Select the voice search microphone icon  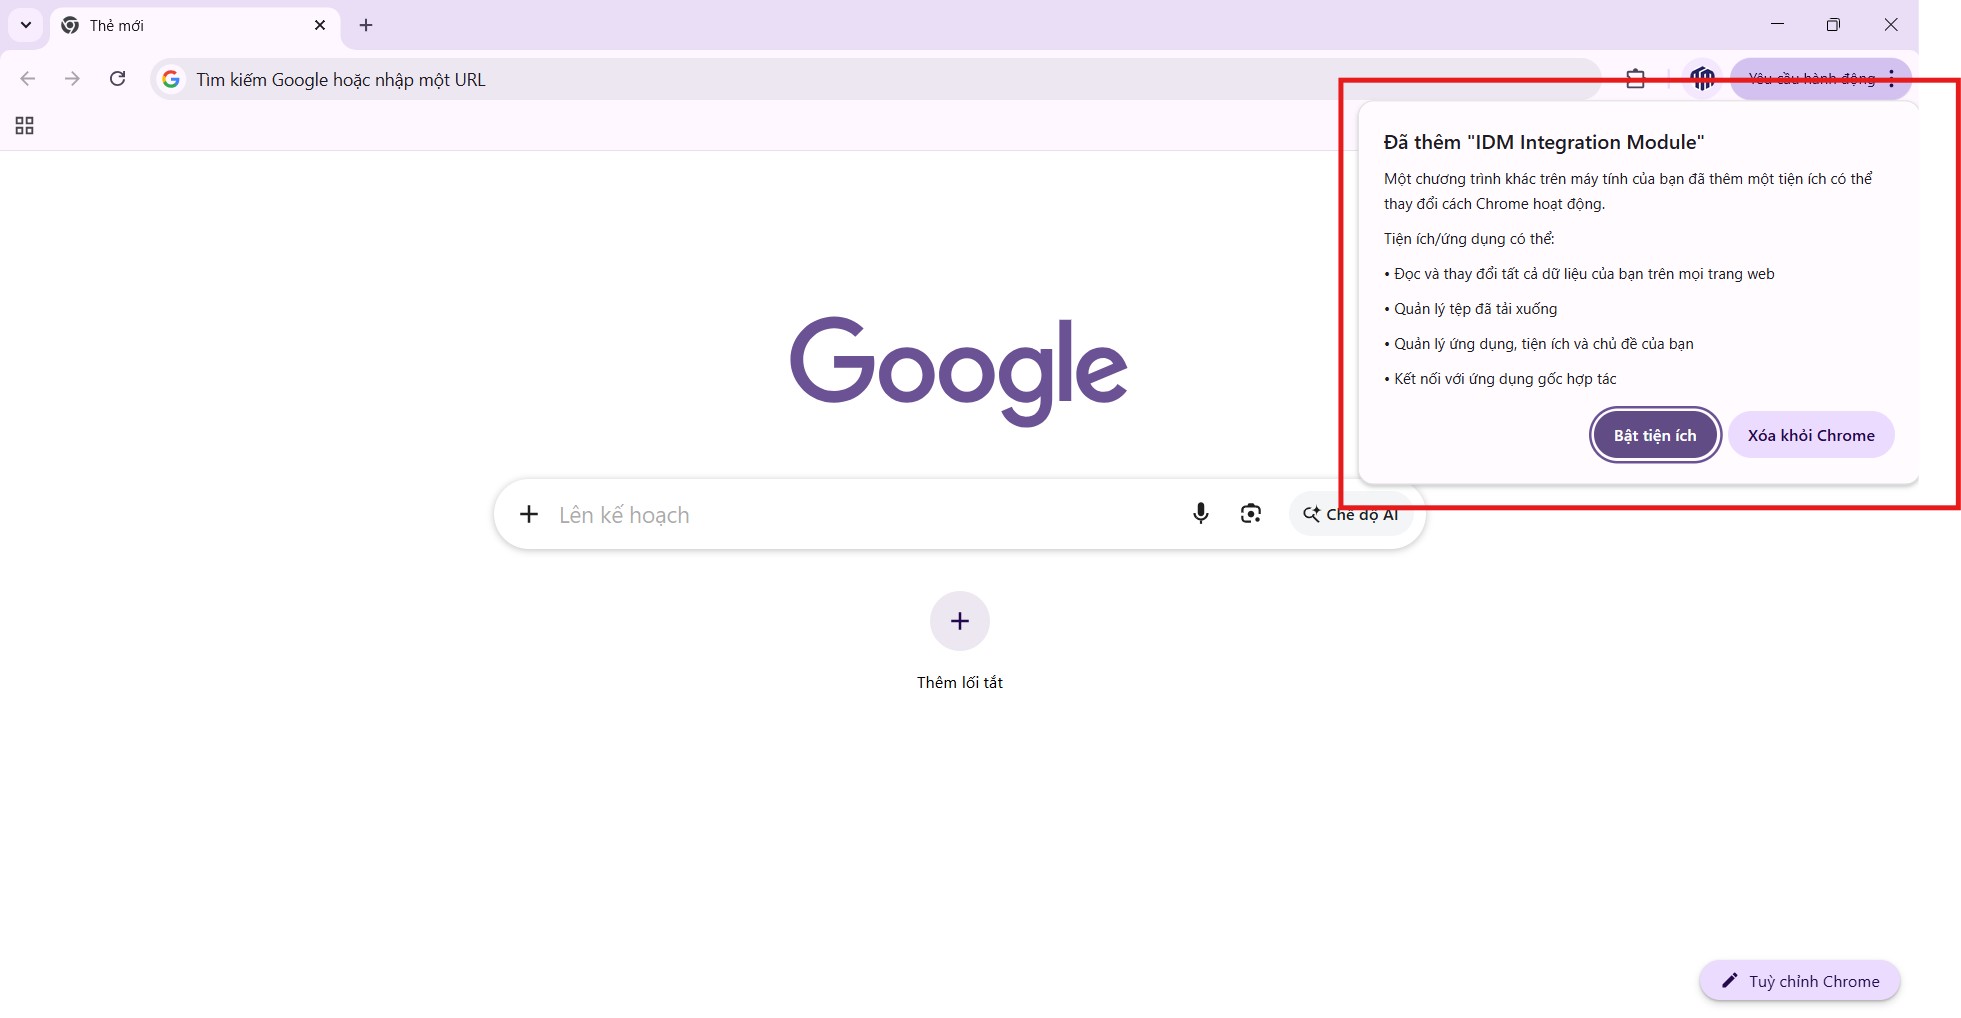pyautogui.click(x=1199, y=513)
